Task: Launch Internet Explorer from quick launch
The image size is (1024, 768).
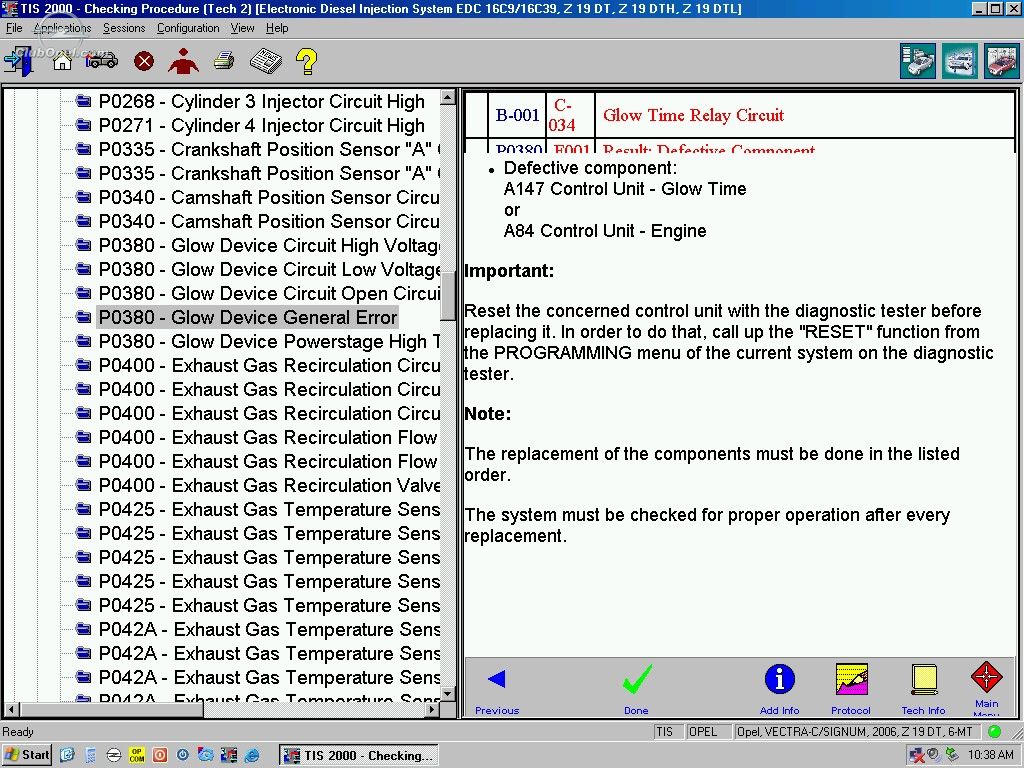Action: (252, 755)
